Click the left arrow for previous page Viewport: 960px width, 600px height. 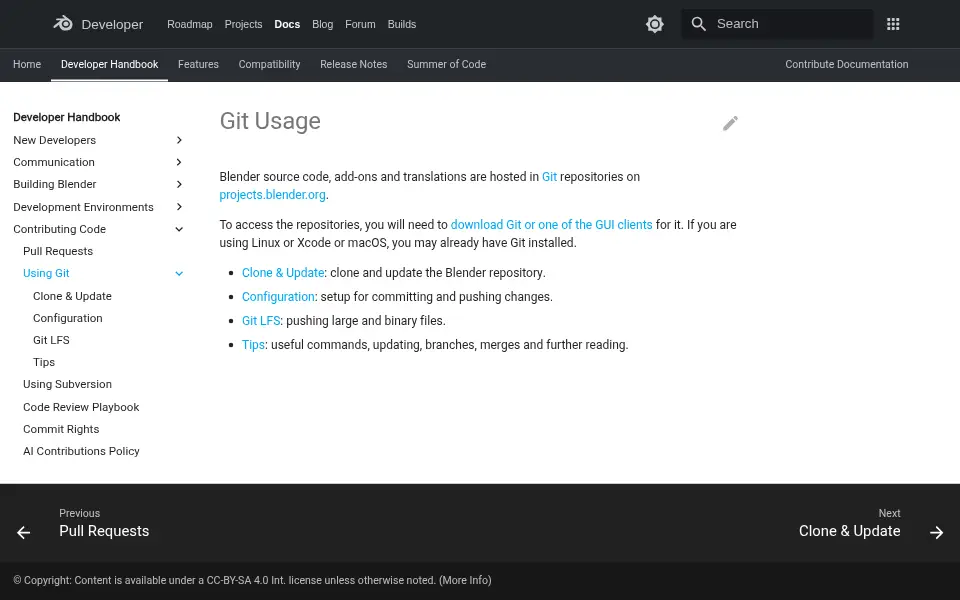point(23,533)
